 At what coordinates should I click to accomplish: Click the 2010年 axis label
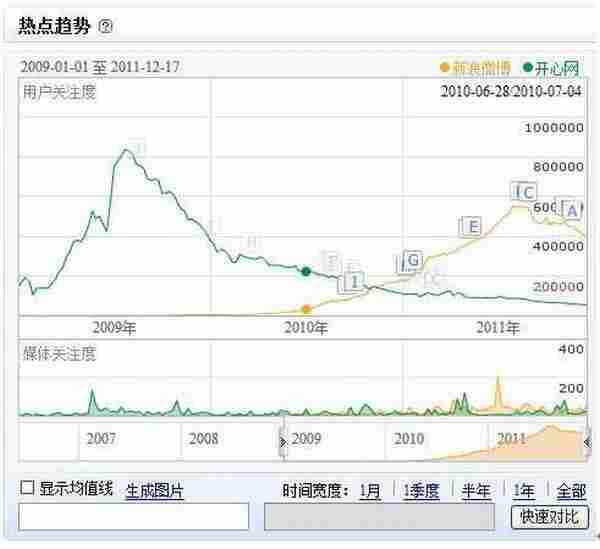tap(306, 328)
